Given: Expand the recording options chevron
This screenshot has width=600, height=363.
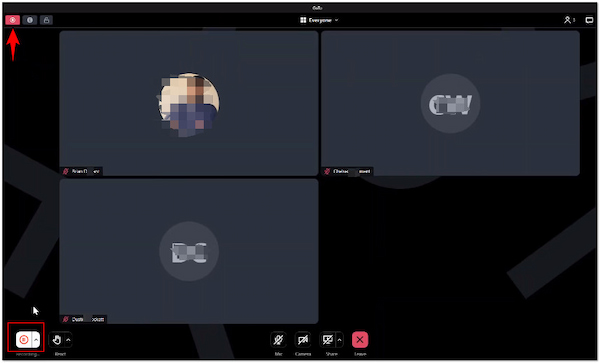Looking at the screenshot, I should [36, 339].
